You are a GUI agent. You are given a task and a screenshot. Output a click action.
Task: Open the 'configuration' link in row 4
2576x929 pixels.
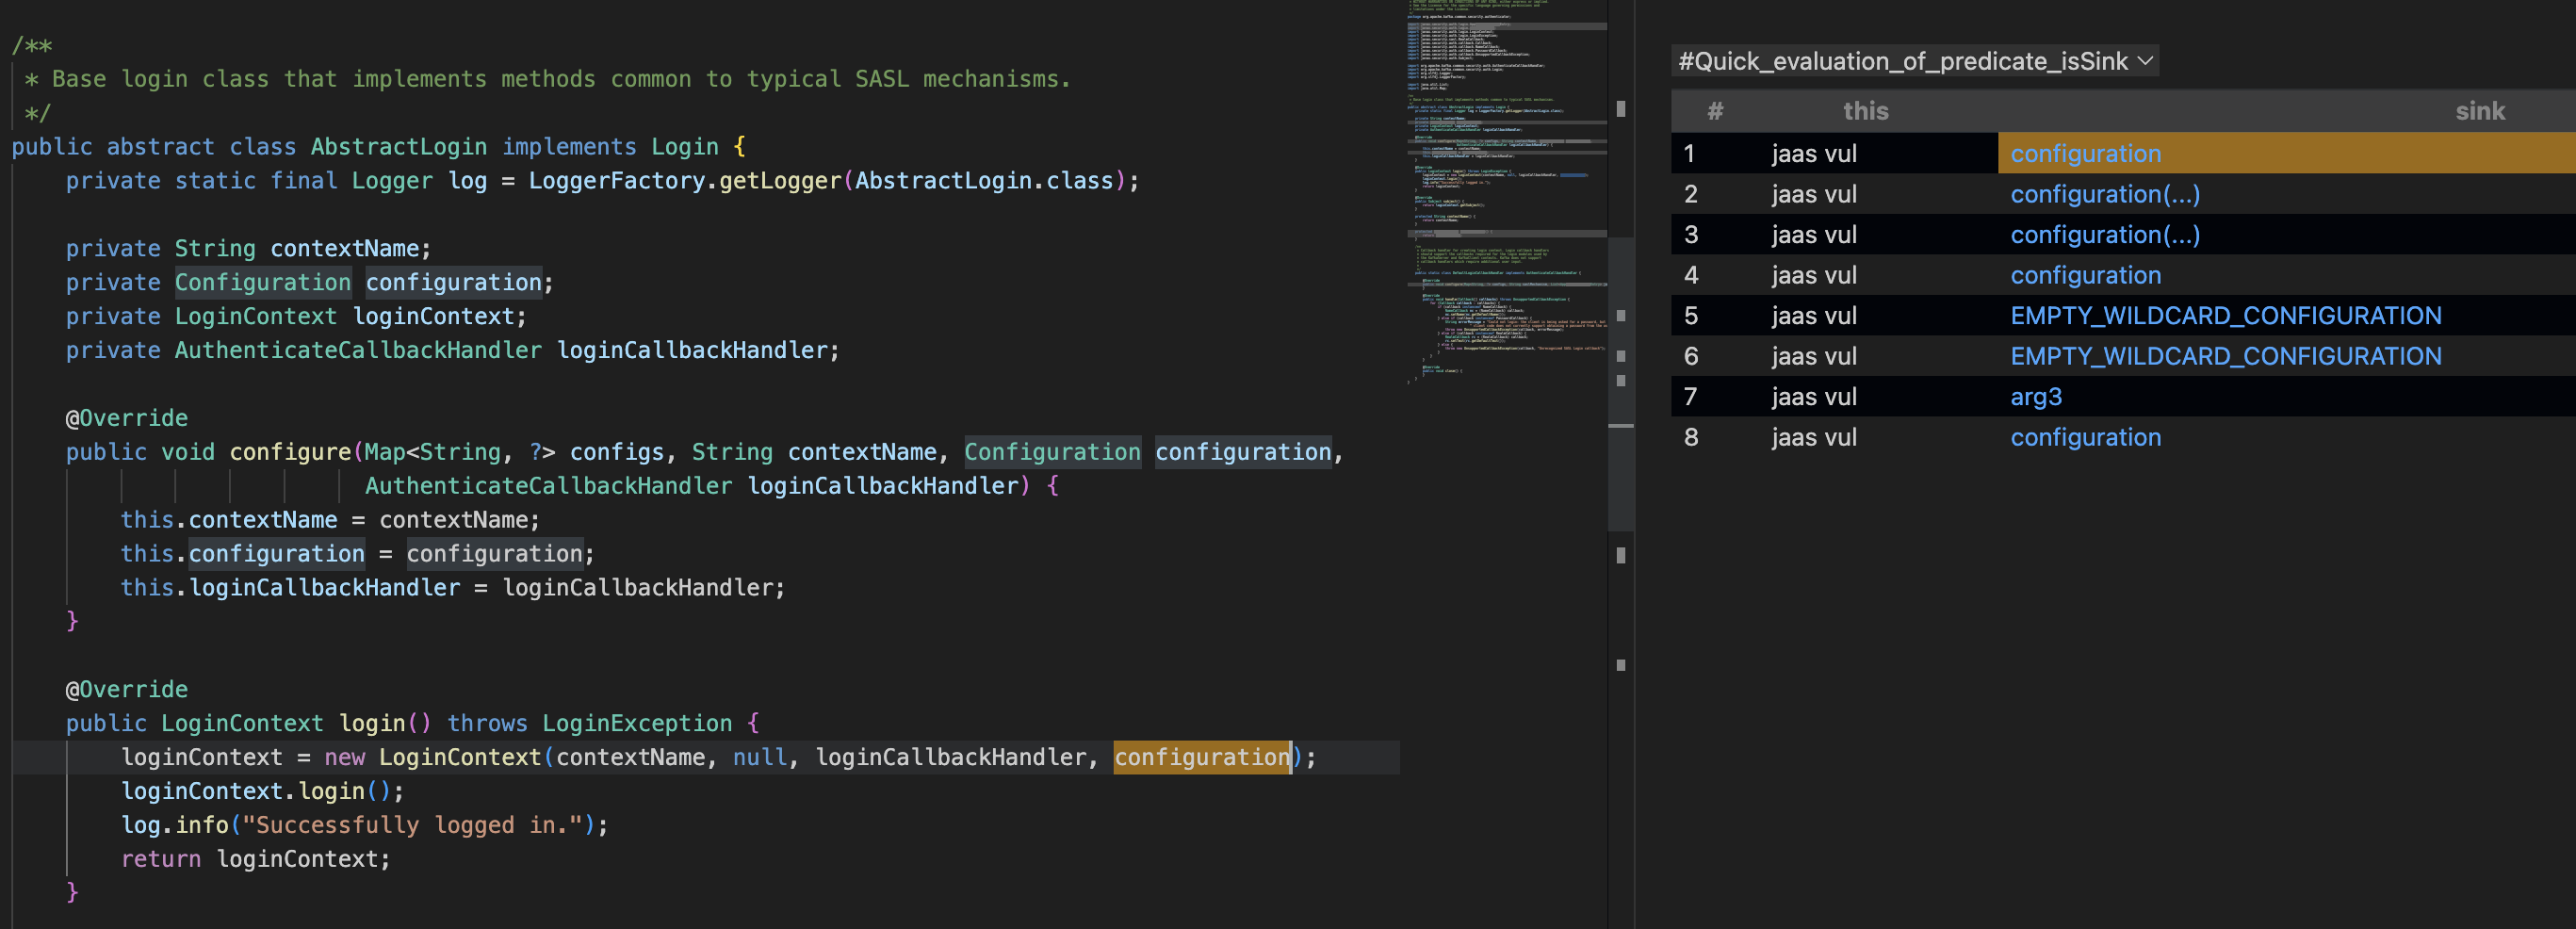pos(2085,275)
